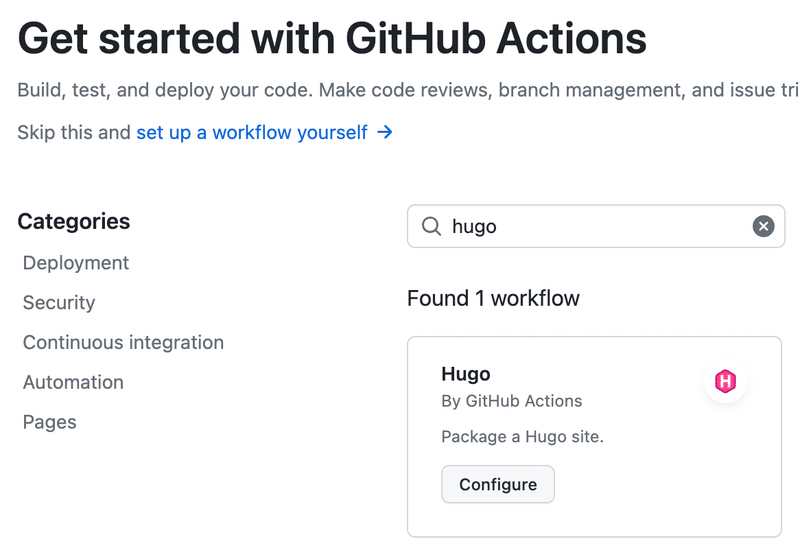
Task: Click the arrow after workflow yourself link
Action: pos(385,132)
